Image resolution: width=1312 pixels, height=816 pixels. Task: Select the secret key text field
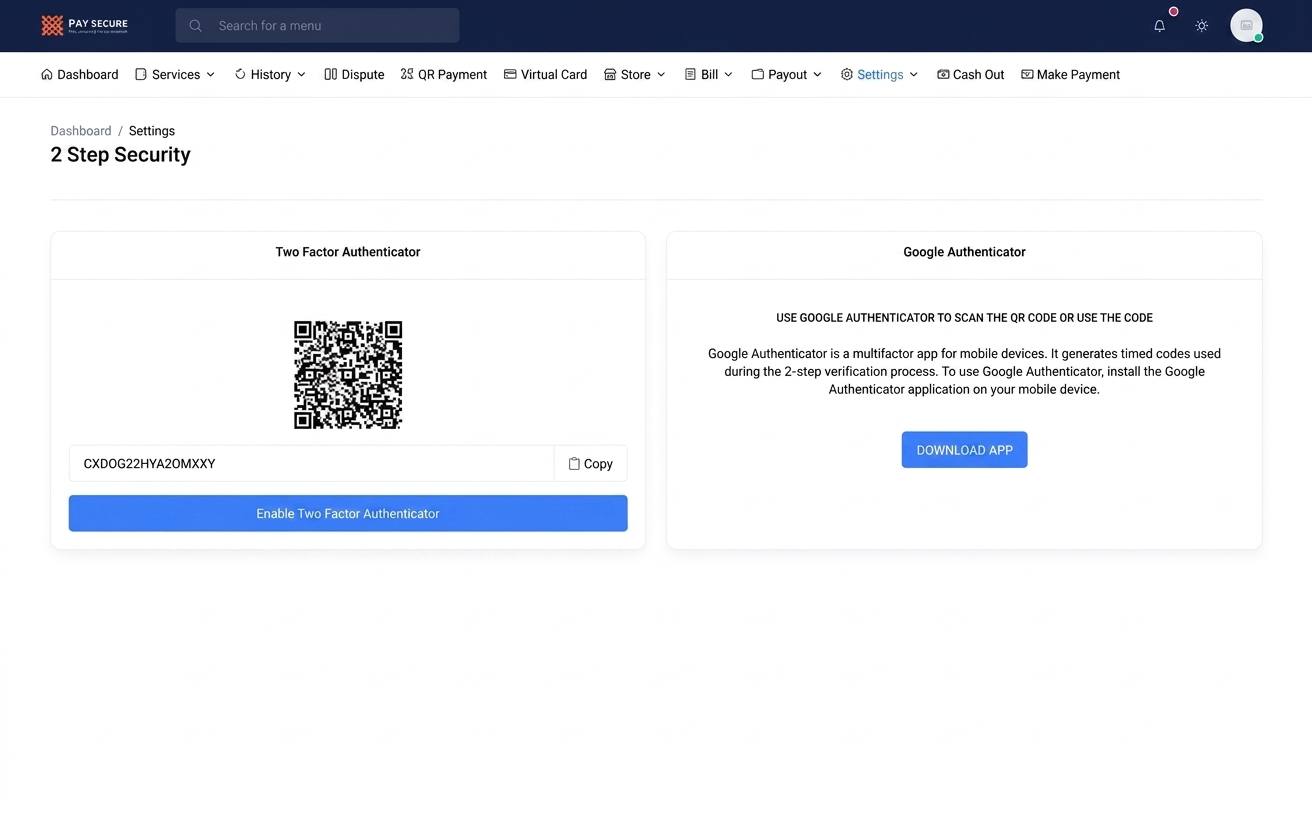(311, 464)
